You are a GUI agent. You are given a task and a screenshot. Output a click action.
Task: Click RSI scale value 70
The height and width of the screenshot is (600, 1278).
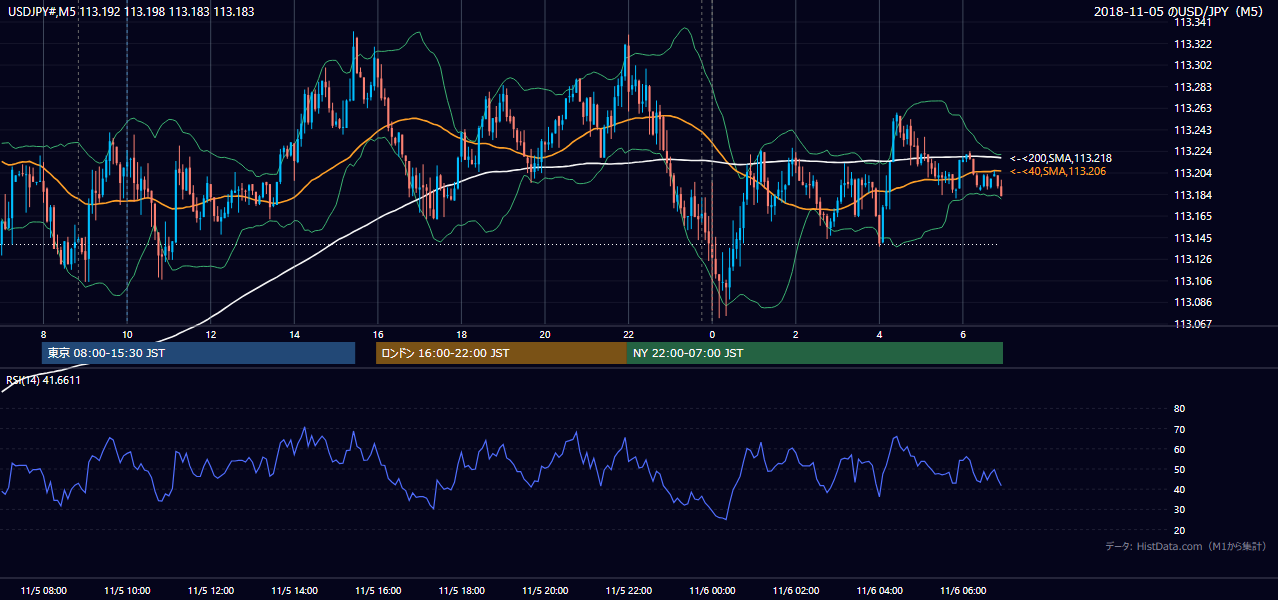[x=1179, y=429]
